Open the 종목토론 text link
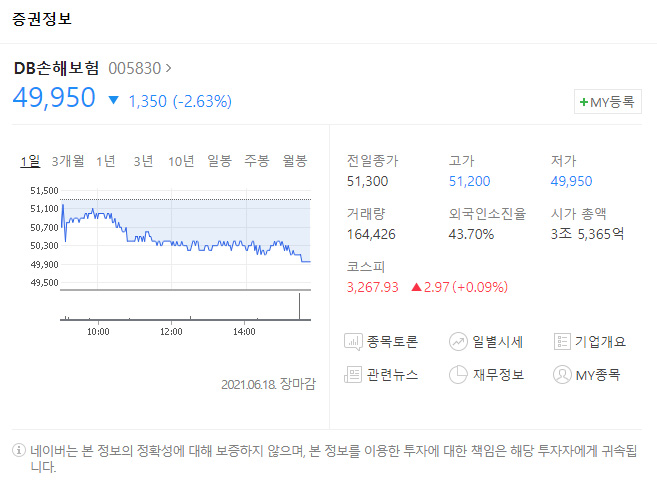Image resolution: width=657 pixels, height=481 pixels. (x=392, y=342)
